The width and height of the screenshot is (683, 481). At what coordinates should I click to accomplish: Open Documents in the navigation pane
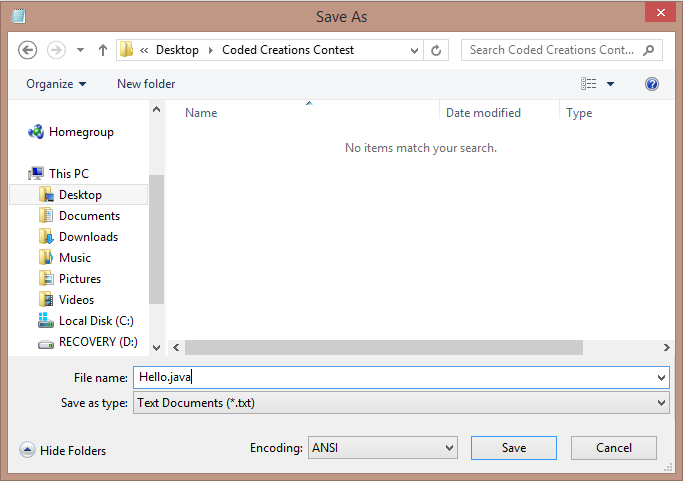(89, 216)
